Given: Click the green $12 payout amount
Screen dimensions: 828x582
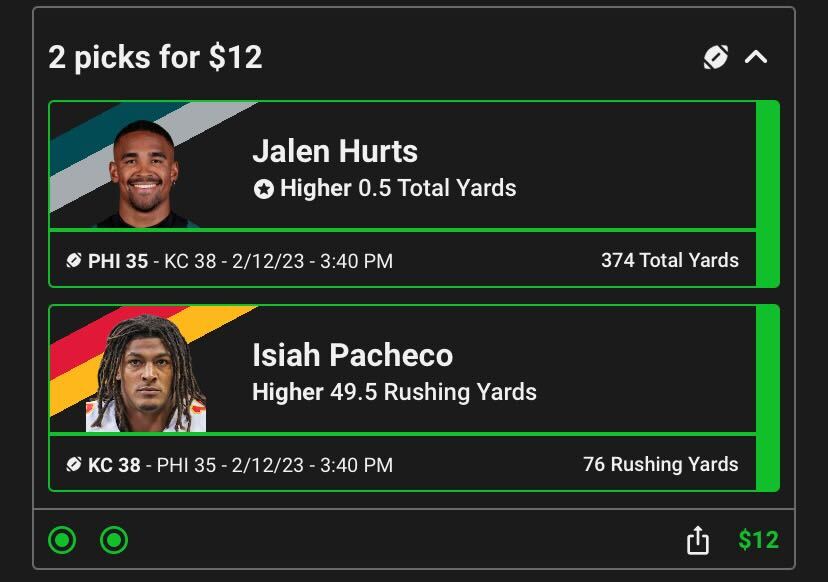Looking at the screenshot, I should (758, 541).
